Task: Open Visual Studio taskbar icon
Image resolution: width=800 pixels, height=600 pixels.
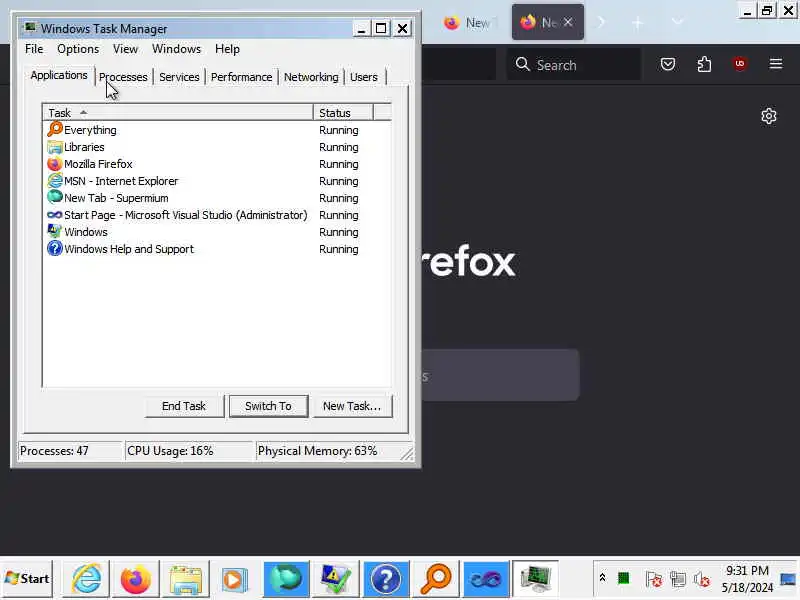Action: click(x=486, y=579)
